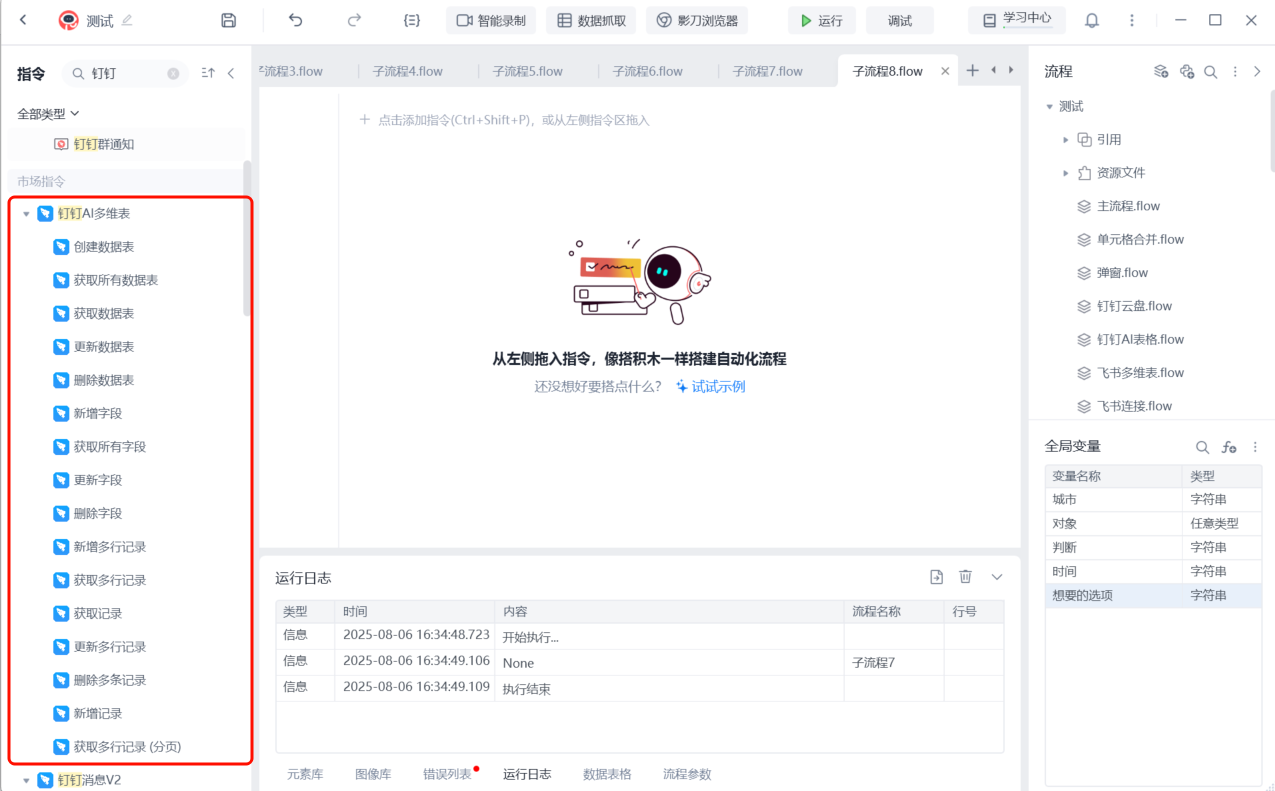Viewport: 1275px width, 791px height.
Task: Export the run log file icon
Action: (936, 576)
